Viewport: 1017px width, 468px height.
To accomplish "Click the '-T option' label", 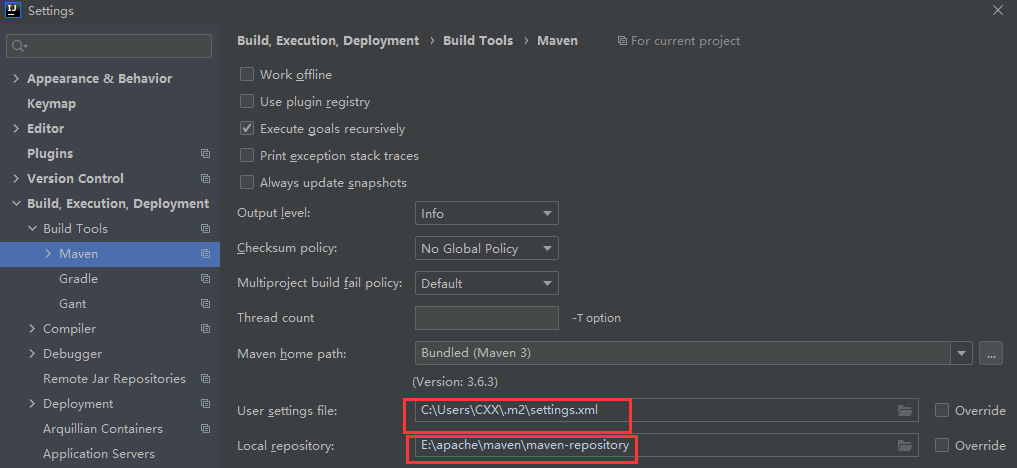I will pyautogui.click(x=596, y=318).
